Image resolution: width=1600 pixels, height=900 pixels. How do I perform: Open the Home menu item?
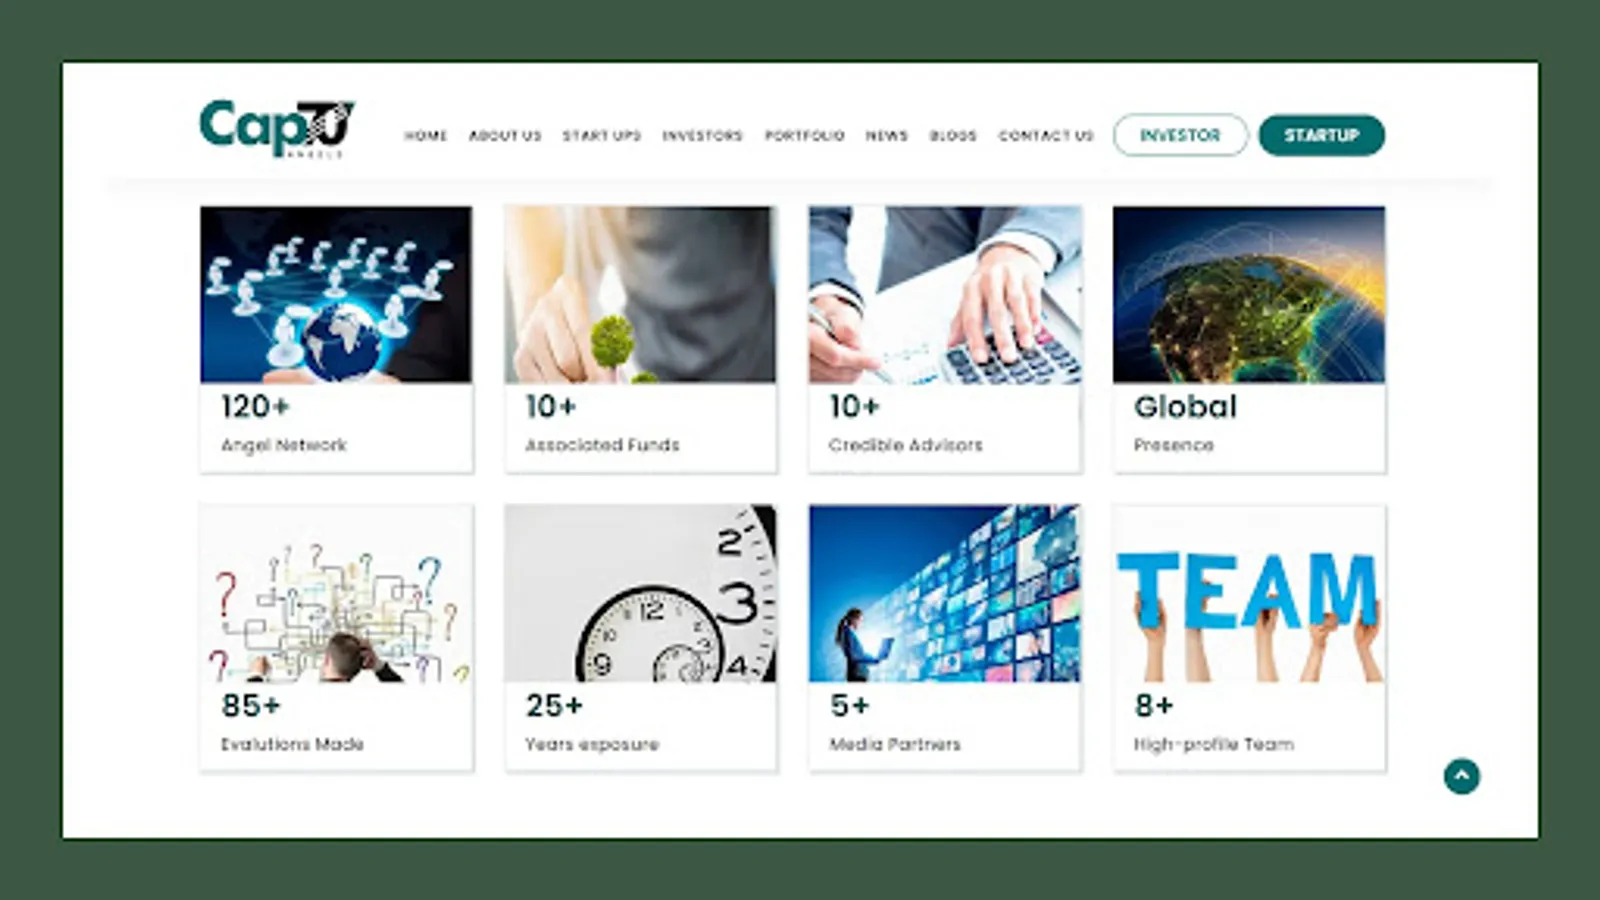(425, 135)
